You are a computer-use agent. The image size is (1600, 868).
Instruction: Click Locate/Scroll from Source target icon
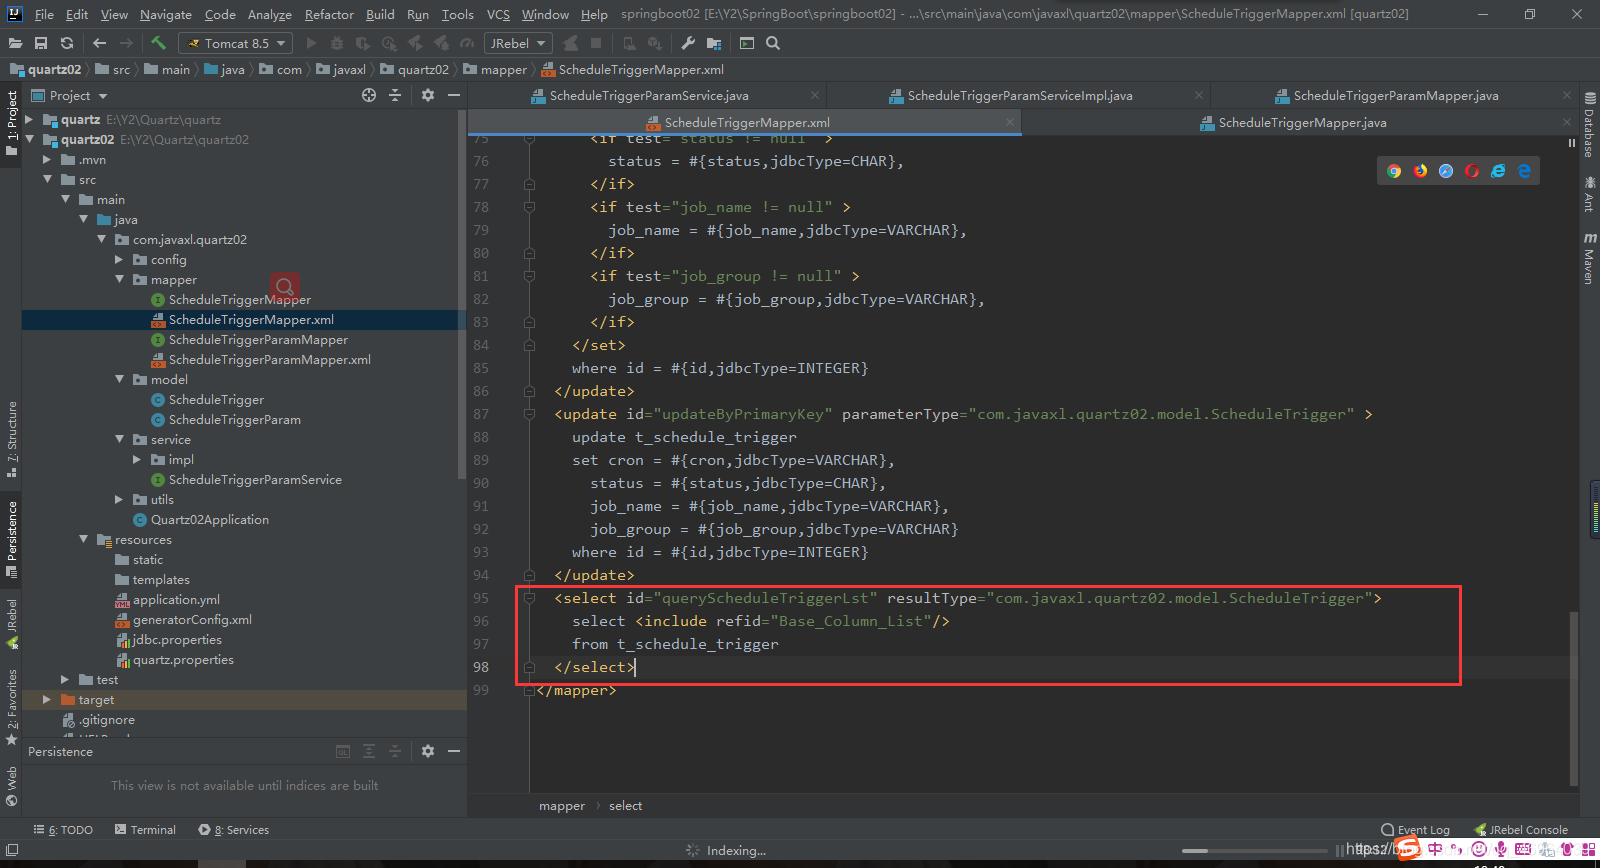[x=369, y=95]
